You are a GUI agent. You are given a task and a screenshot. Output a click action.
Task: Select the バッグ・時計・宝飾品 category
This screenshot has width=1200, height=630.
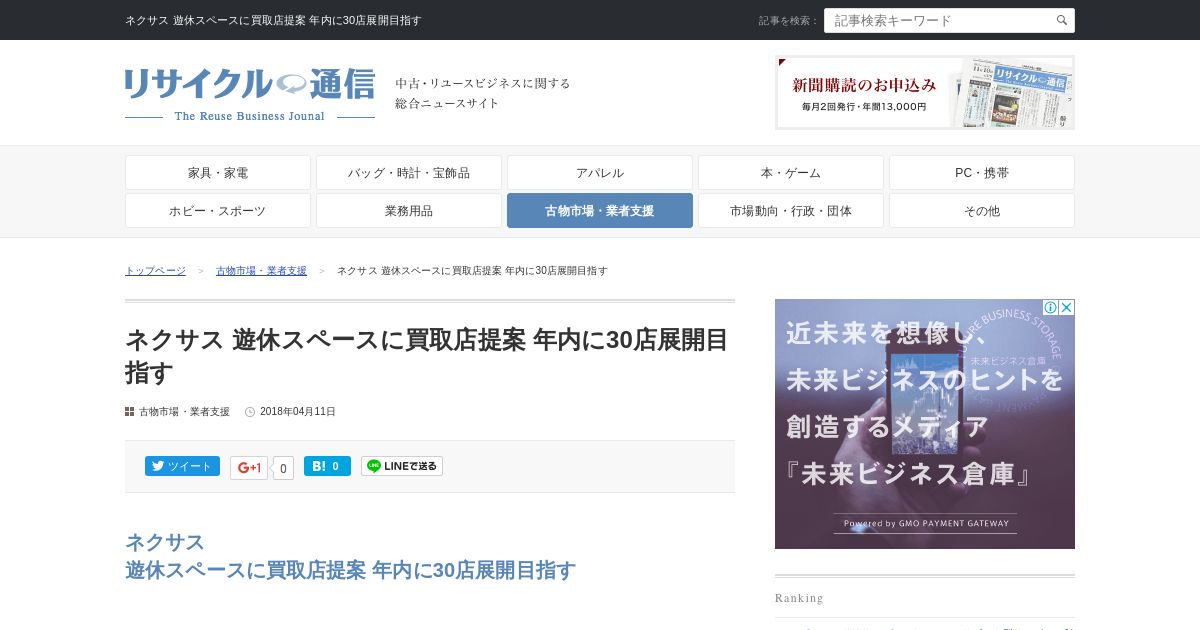pyautogui.click(x=409, y=173)
